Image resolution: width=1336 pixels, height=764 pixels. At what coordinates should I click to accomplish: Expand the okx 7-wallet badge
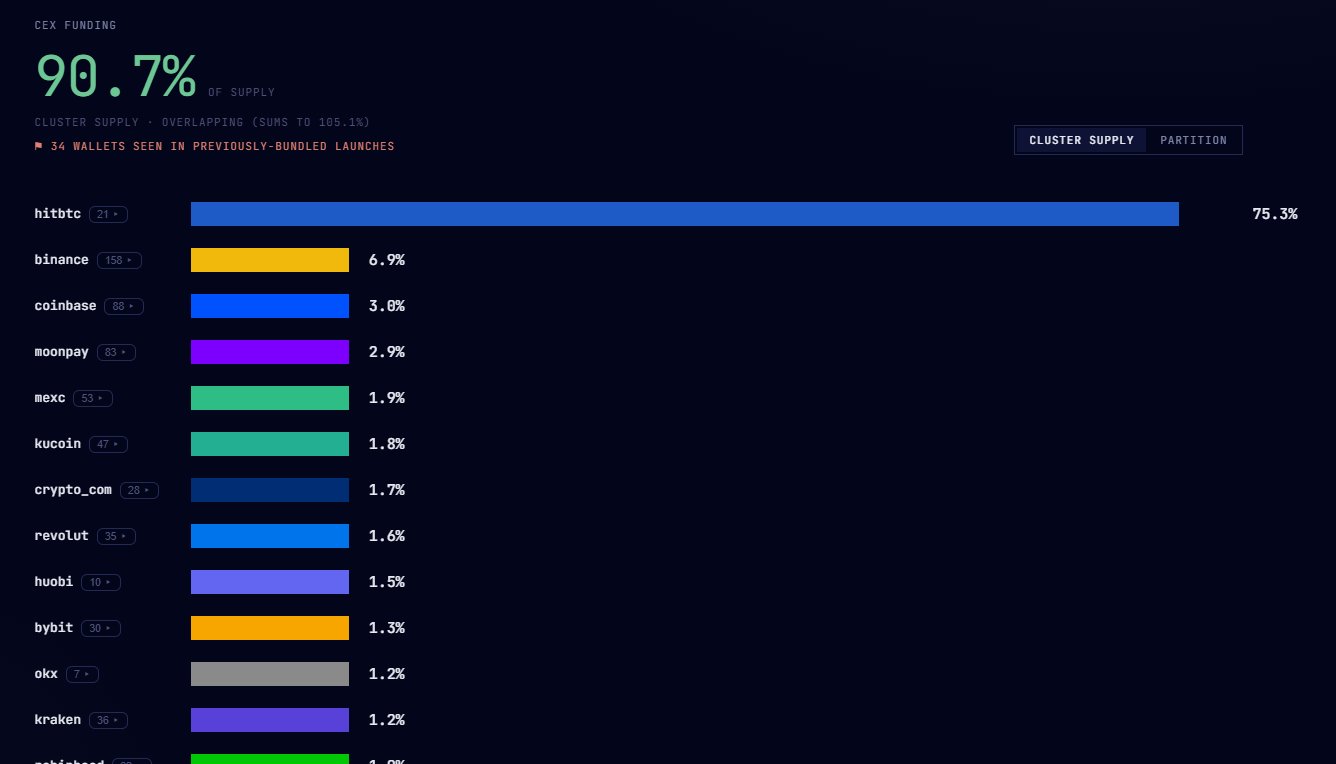pos(82,674)
